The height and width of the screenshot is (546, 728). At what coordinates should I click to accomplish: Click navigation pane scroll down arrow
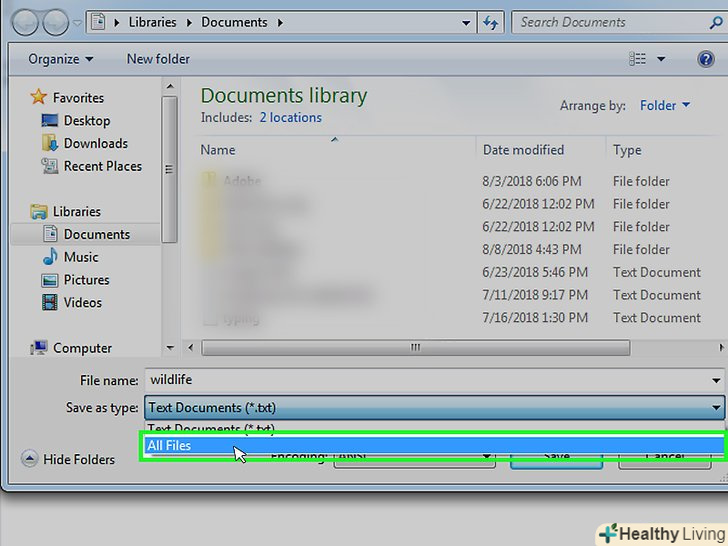170,348
